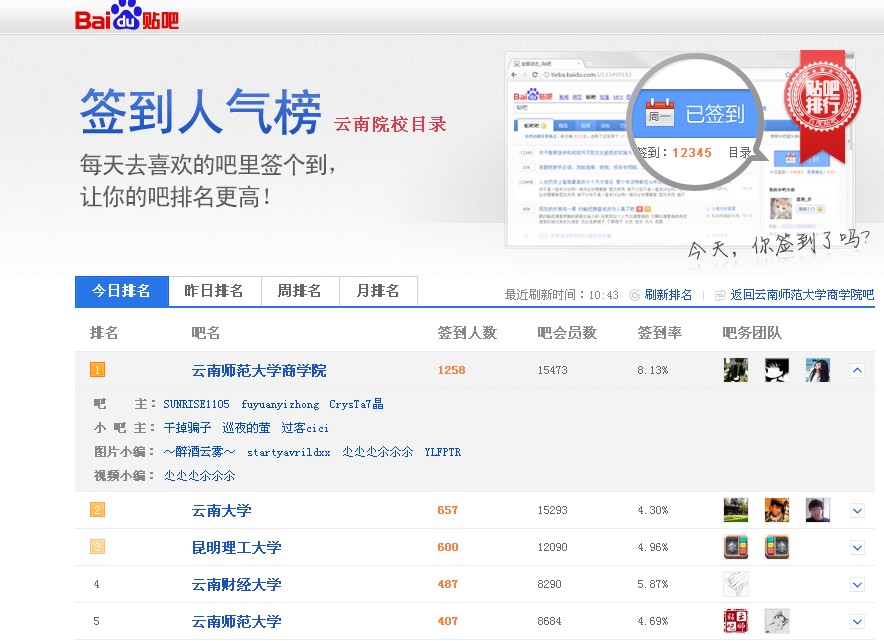Open sub-owner 巡夜的萤 profile
The height and width of the screenshot is (641, 884).
(246, 428)
